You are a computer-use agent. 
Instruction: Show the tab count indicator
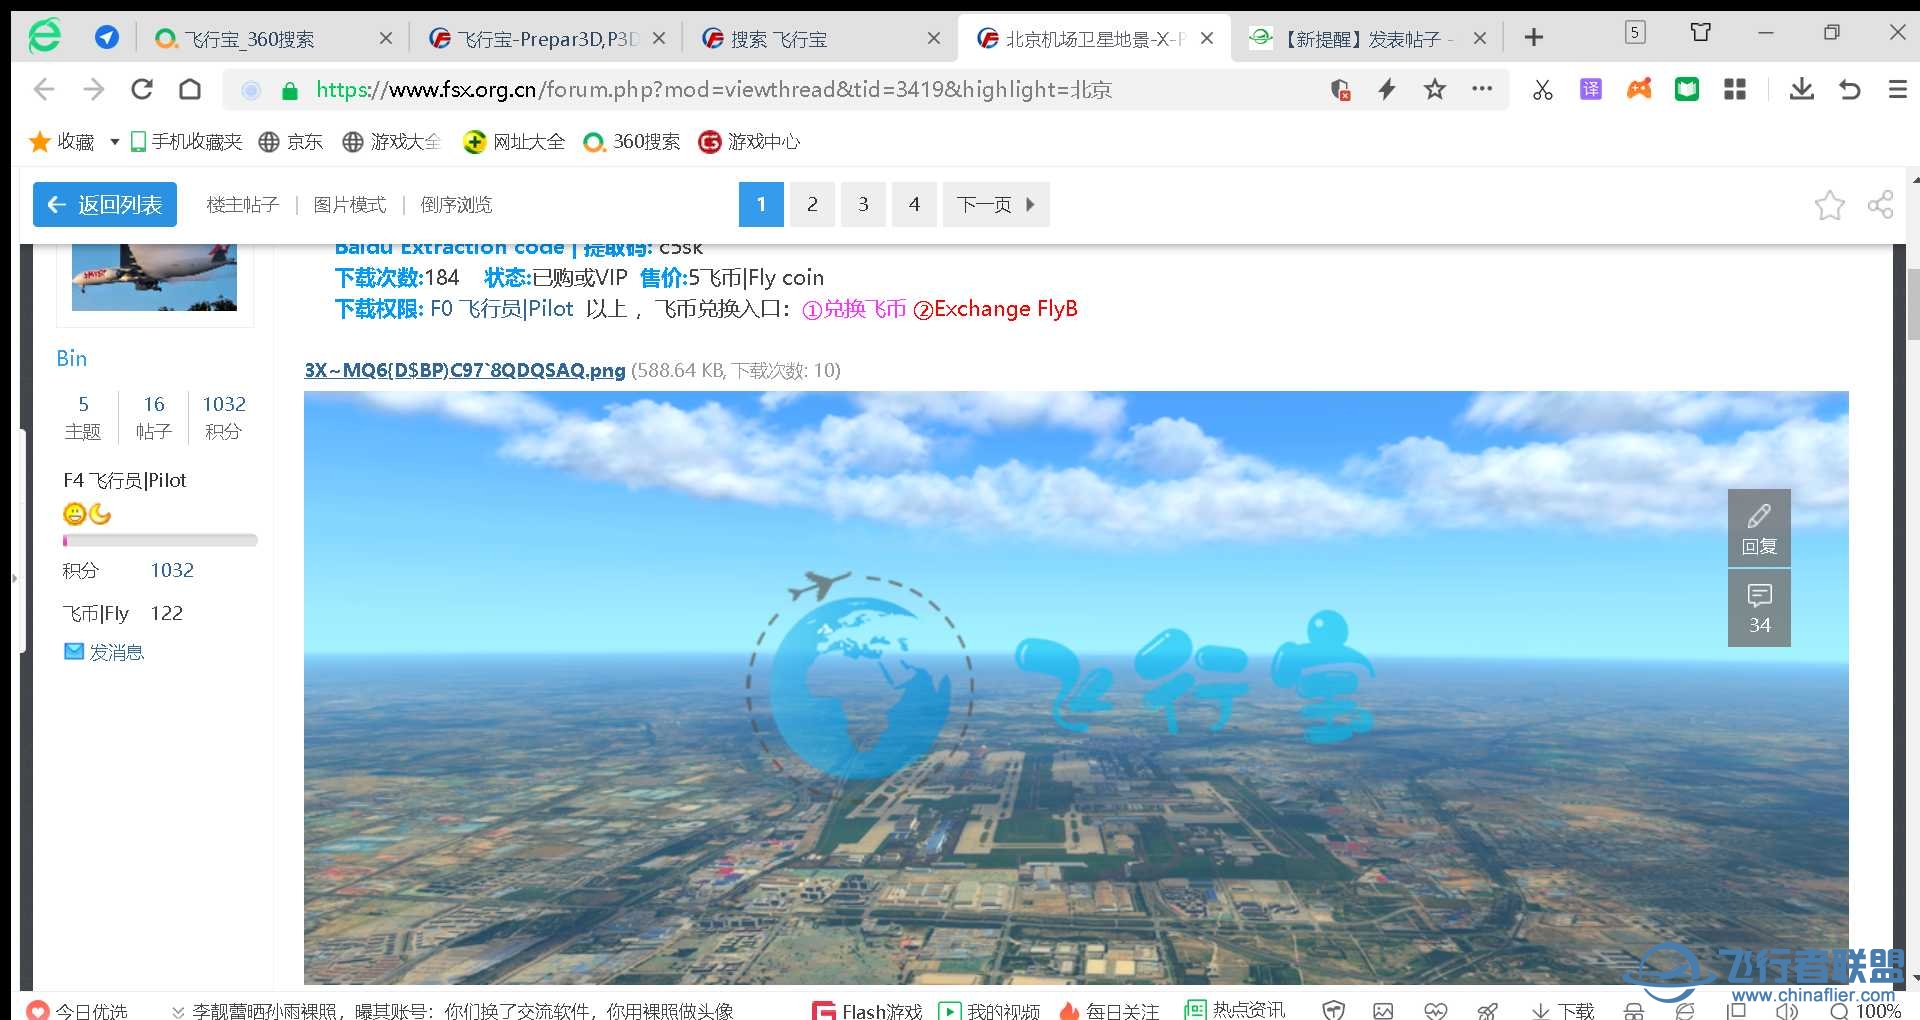[x=1635, y=33]
